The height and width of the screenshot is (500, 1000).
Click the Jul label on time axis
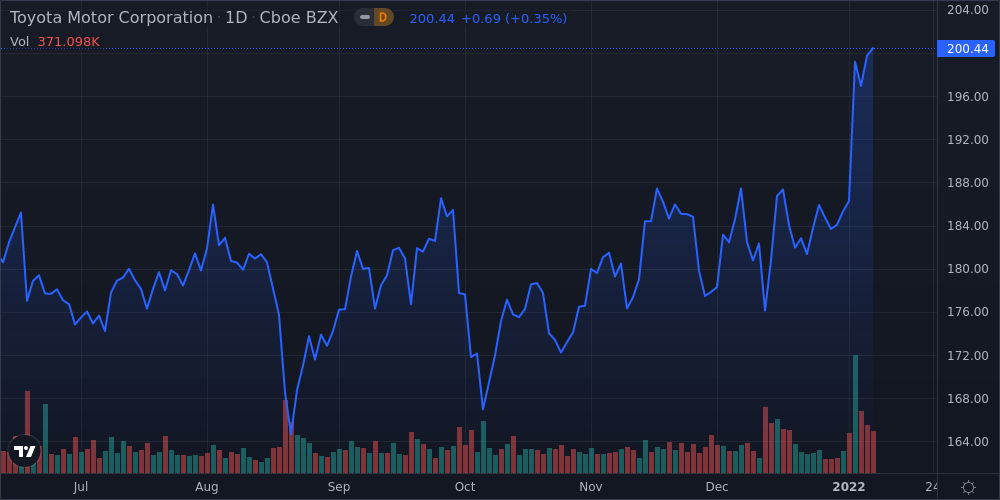[x=80, y=487]
